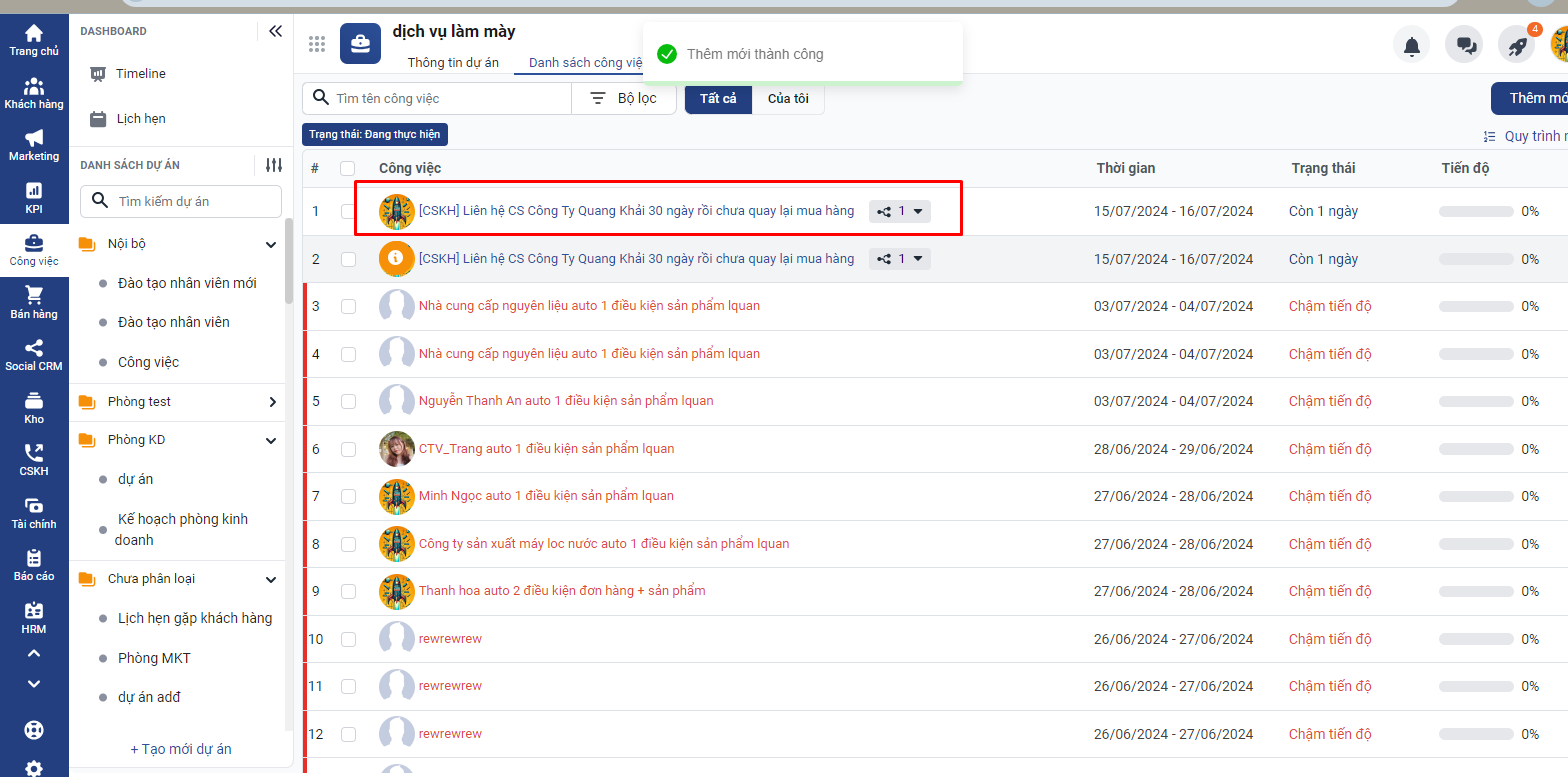Expand the Phòng test folder
The width and height of the screenshot is (1568, 777).
(x=272, y=402)
